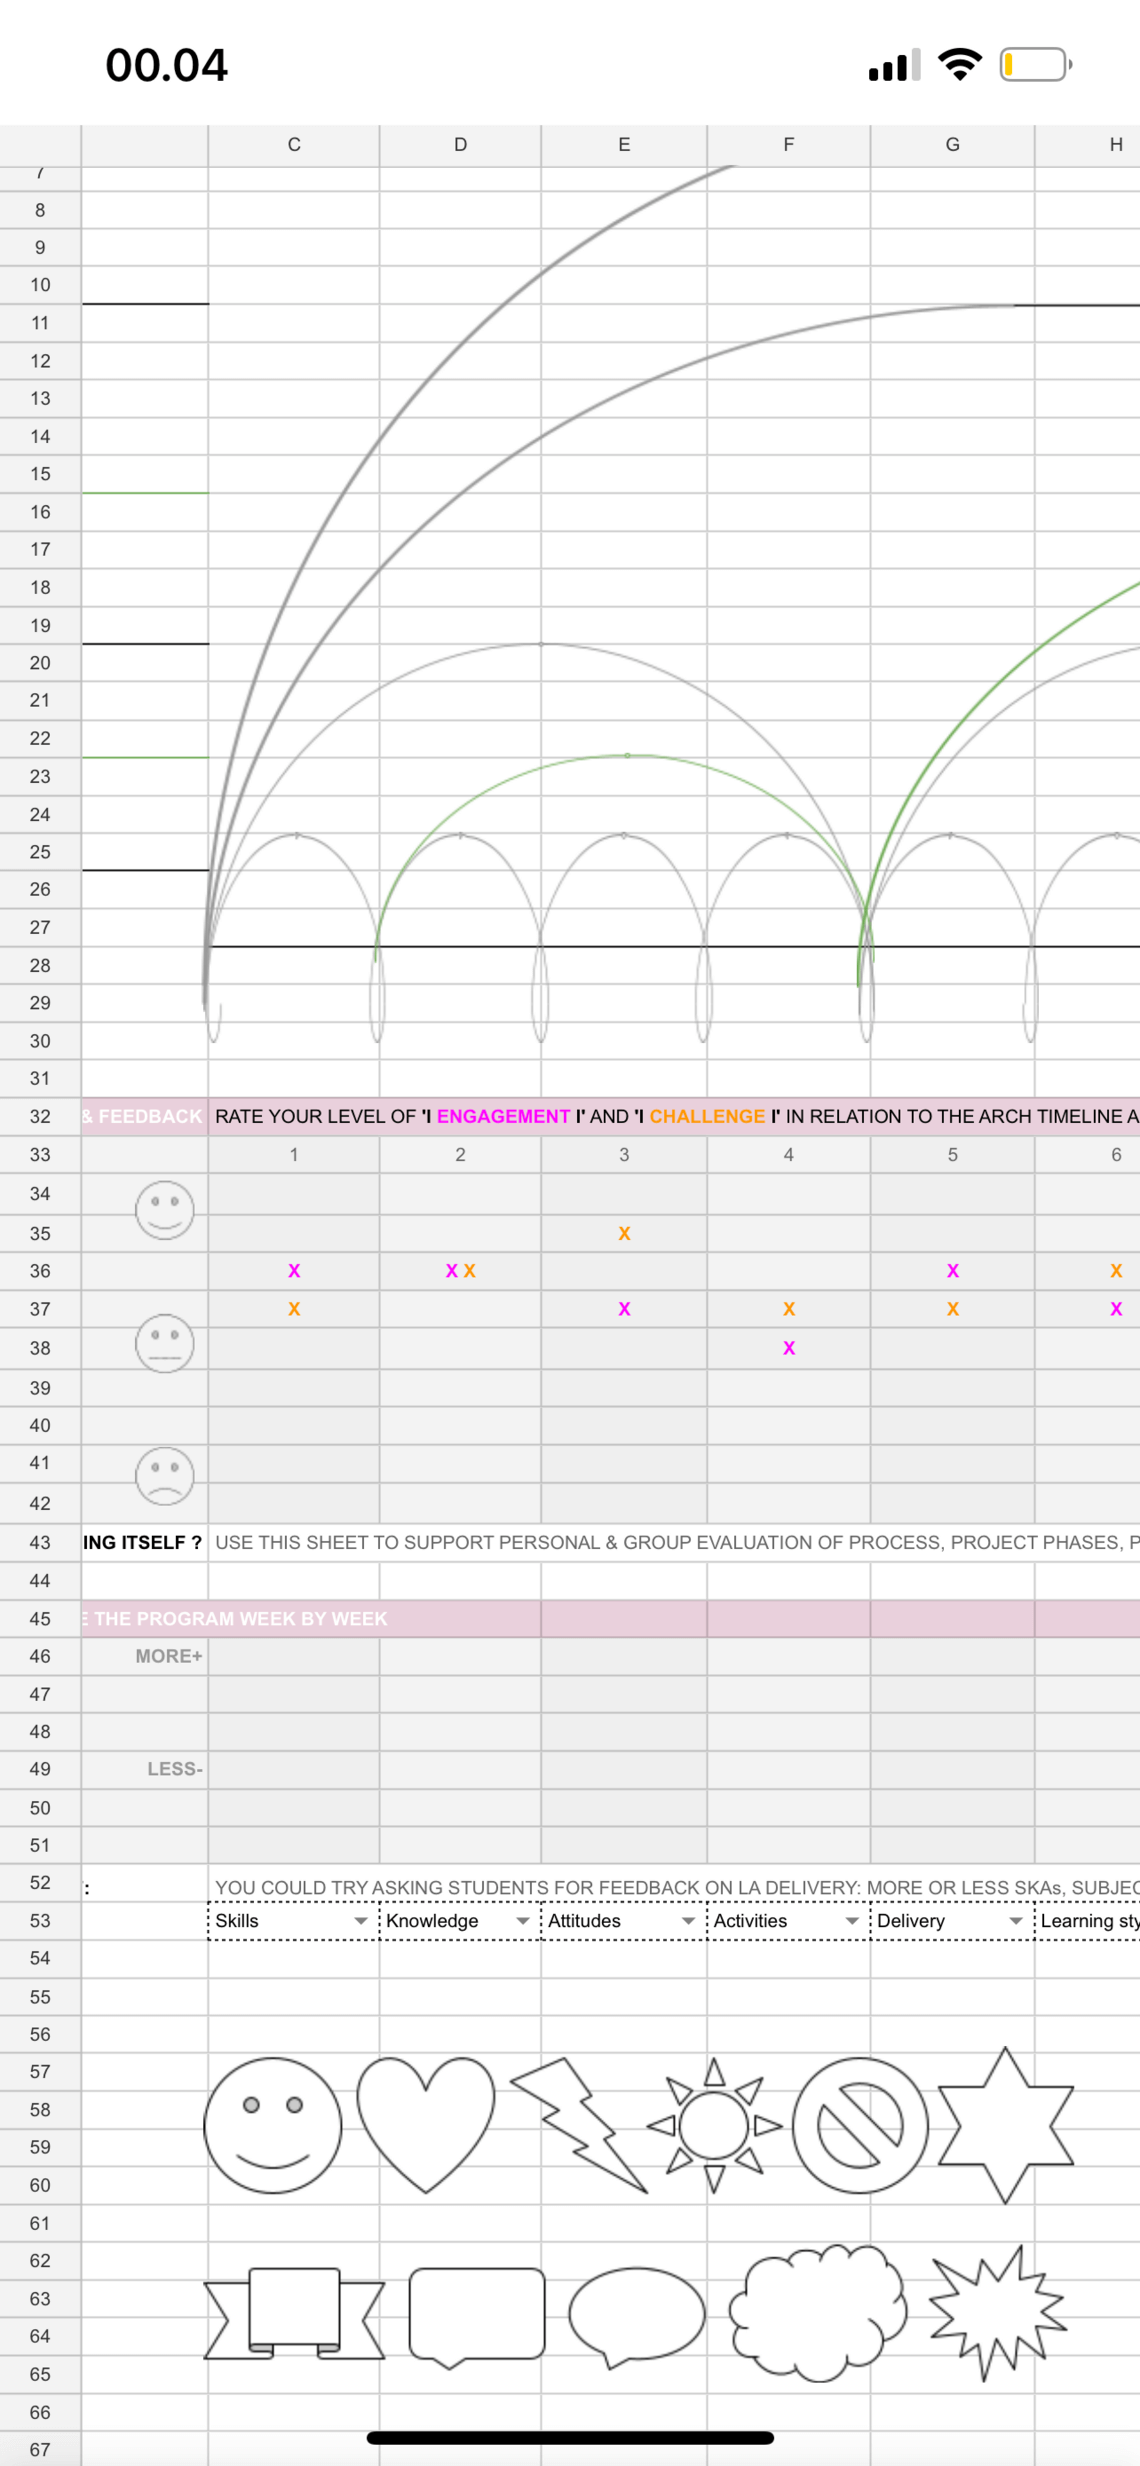Open the Delivery dropdown menu
The height and width of the screenshot is (2466, 1140).
point(1015,1921)
